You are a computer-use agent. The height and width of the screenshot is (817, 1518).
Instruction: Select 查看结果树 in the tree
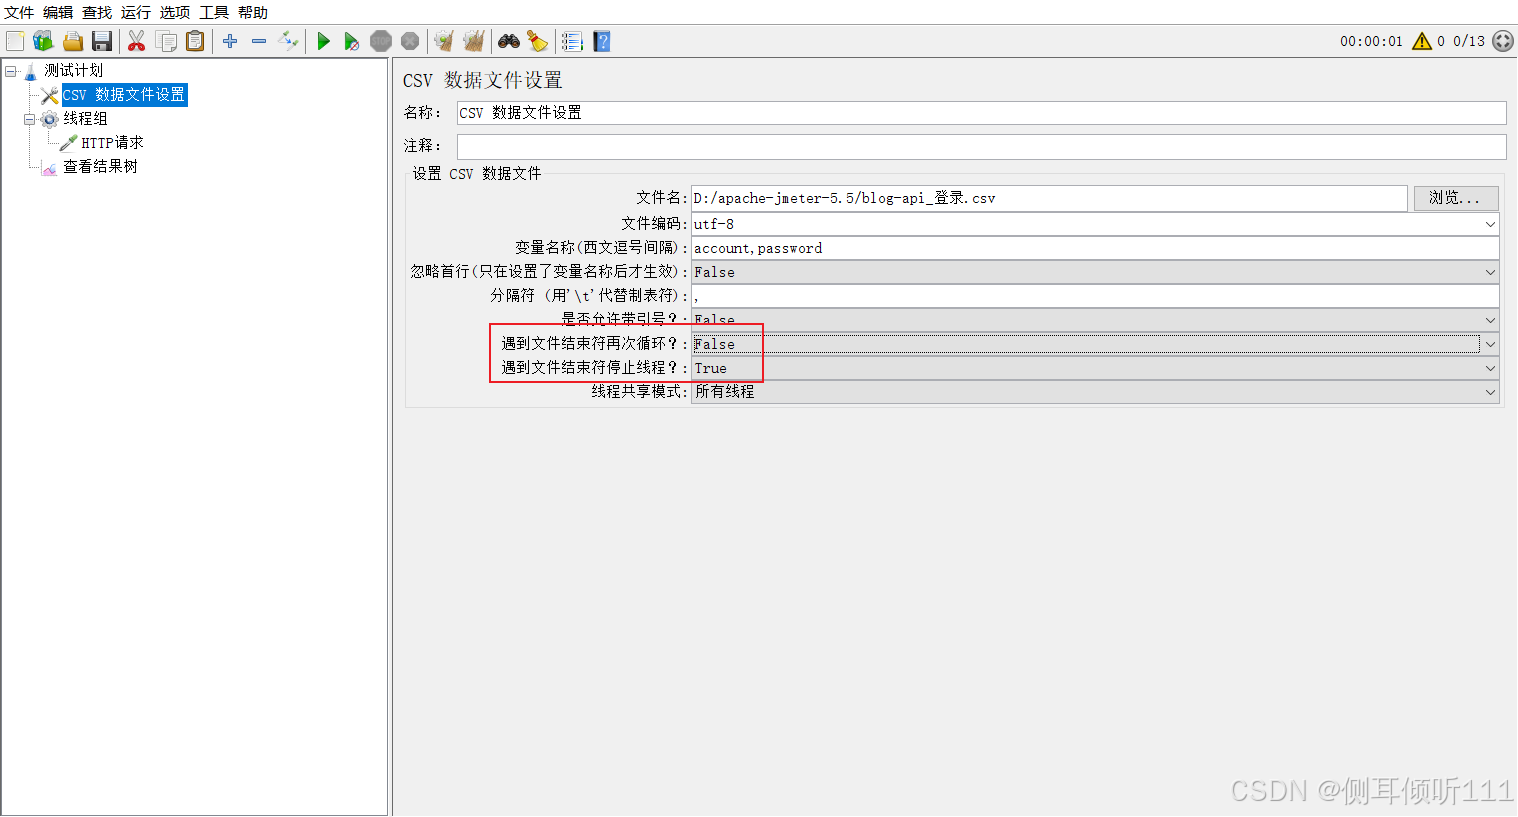pos(100,166)
